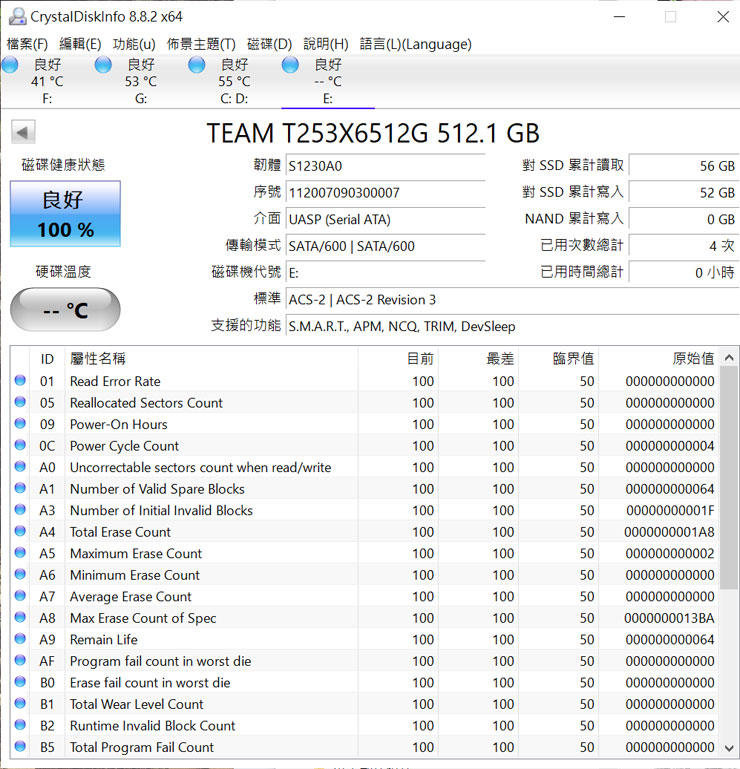This screenshot has height=769, width=740.
Task: Click the NAND writes value 0 GB
Action: click(x=684, y=219)
